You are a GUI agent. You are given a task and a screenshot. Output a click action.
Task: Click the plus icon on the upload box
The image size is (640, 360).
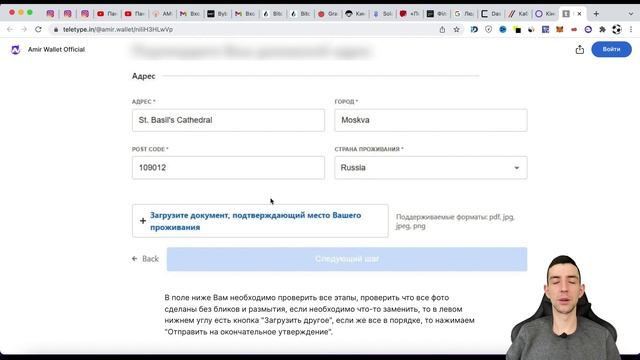coord(143,221)
